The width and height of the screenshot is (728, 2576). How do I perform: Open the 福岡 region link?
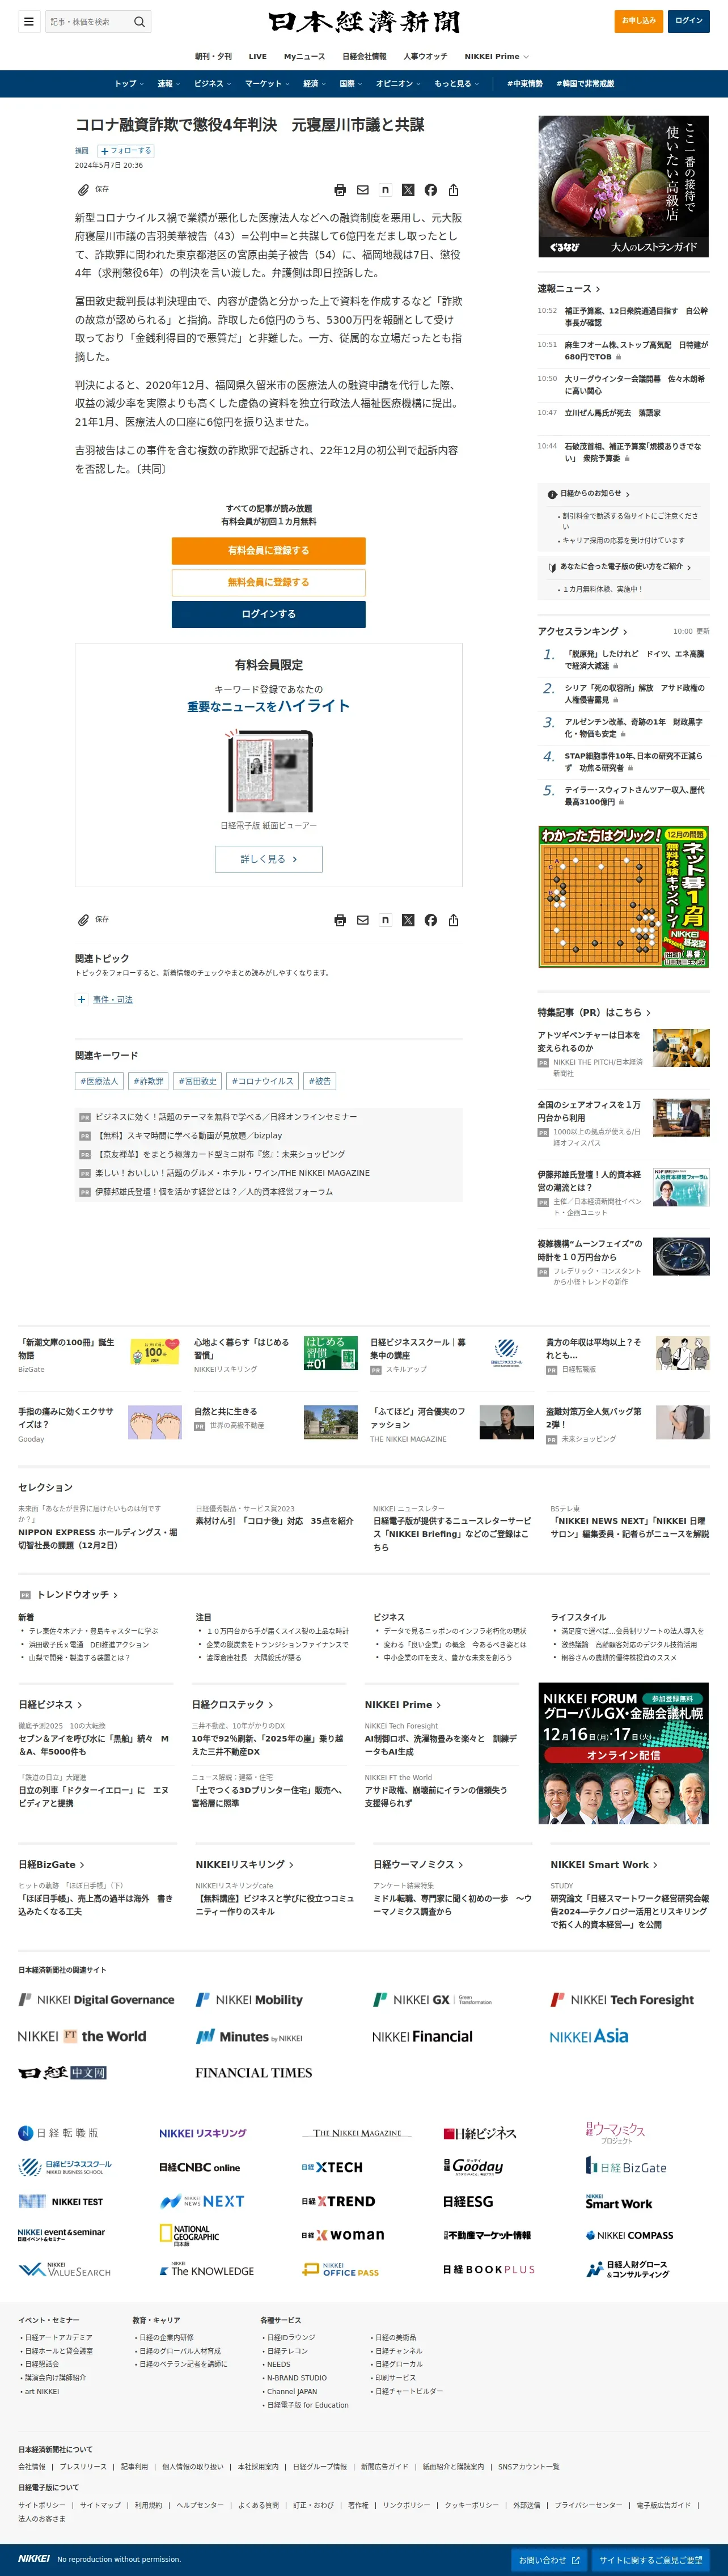[x=82, y=151]
